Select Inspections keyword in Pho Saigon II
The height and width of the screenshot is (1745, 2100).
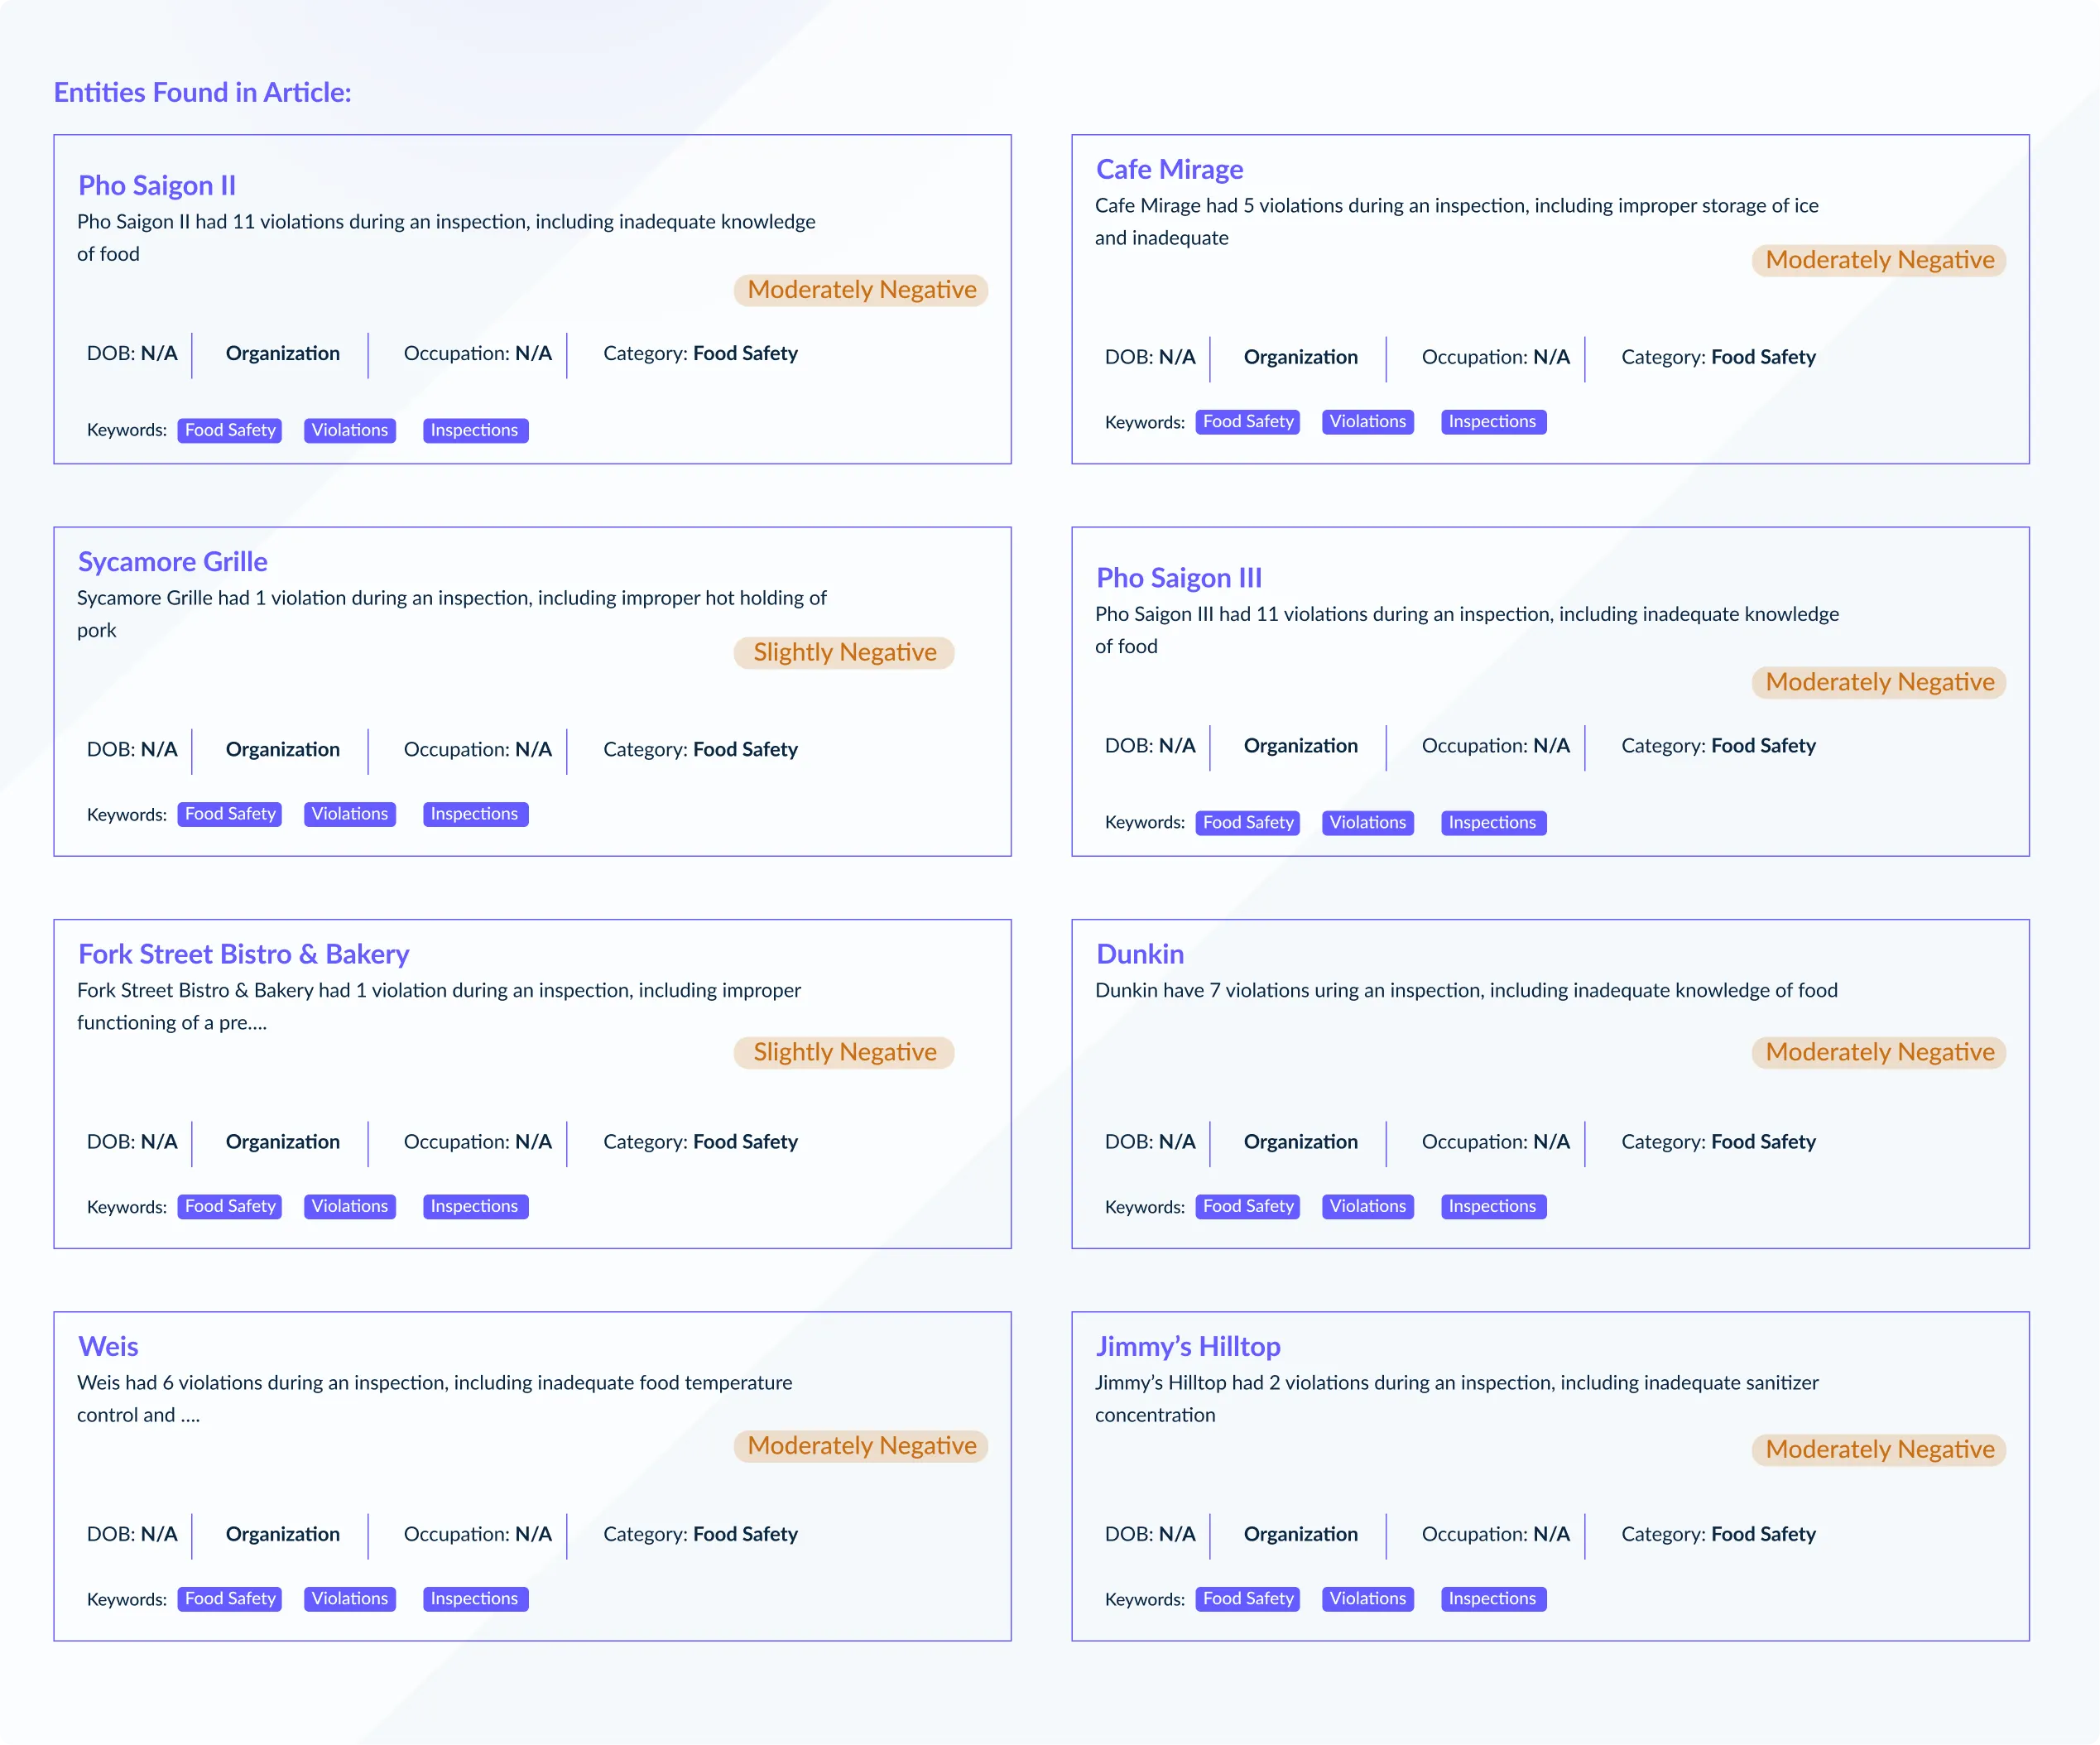pyautogui.click(x=475, y=430)
